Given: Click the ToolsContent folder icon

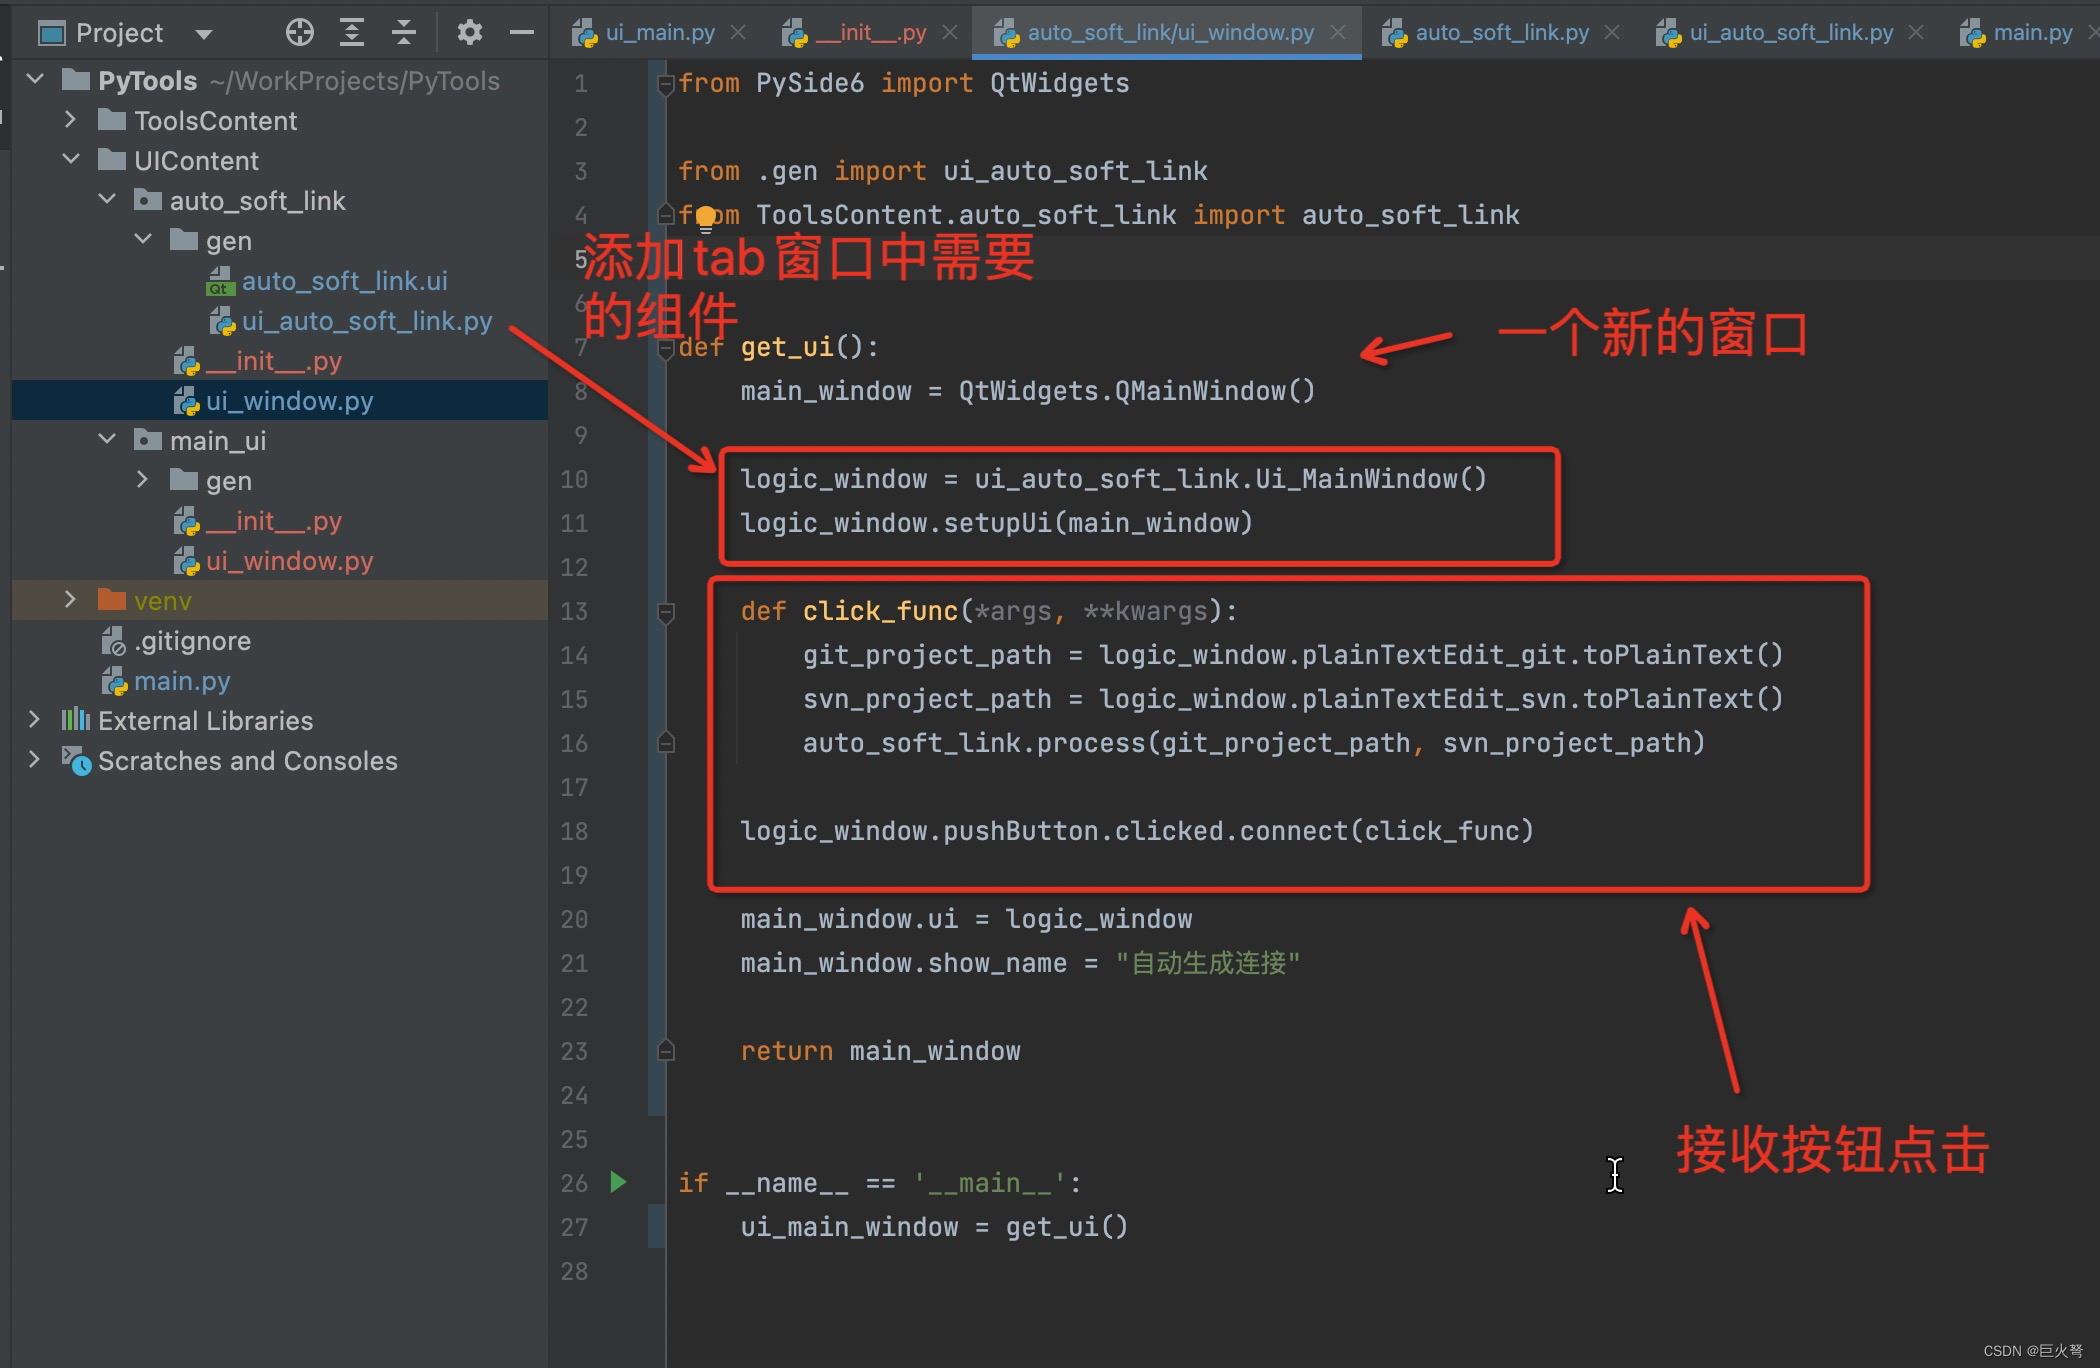Looking at the screenshot, I should click(x=112, y=120).
